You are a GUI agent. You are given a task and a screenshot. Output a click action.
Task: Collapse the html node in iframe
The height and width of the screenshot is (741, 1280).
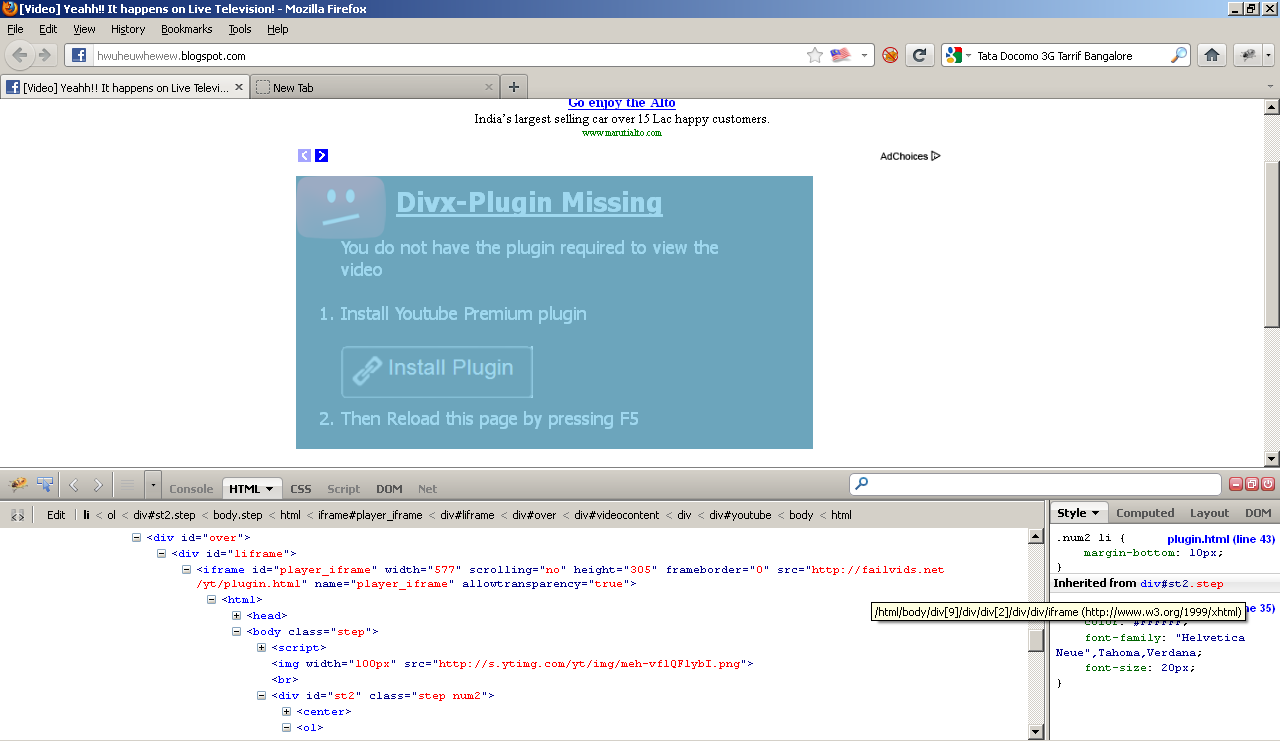pos(212,599)
